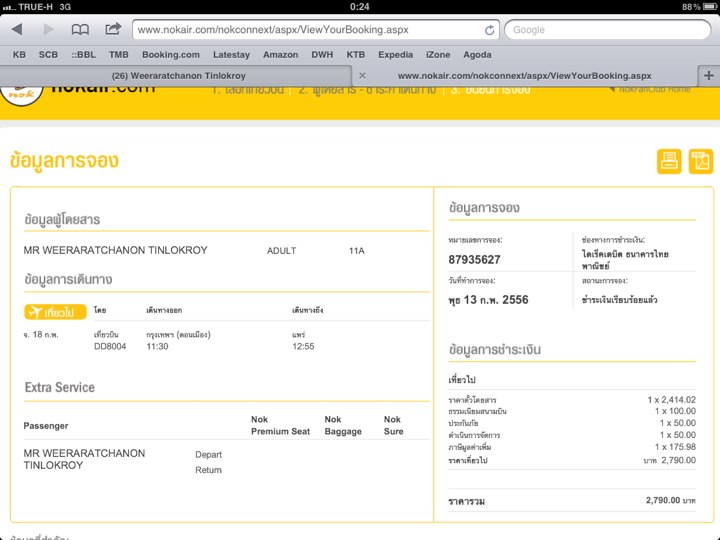Open the TMB bookmark

(x=118, y=55)
